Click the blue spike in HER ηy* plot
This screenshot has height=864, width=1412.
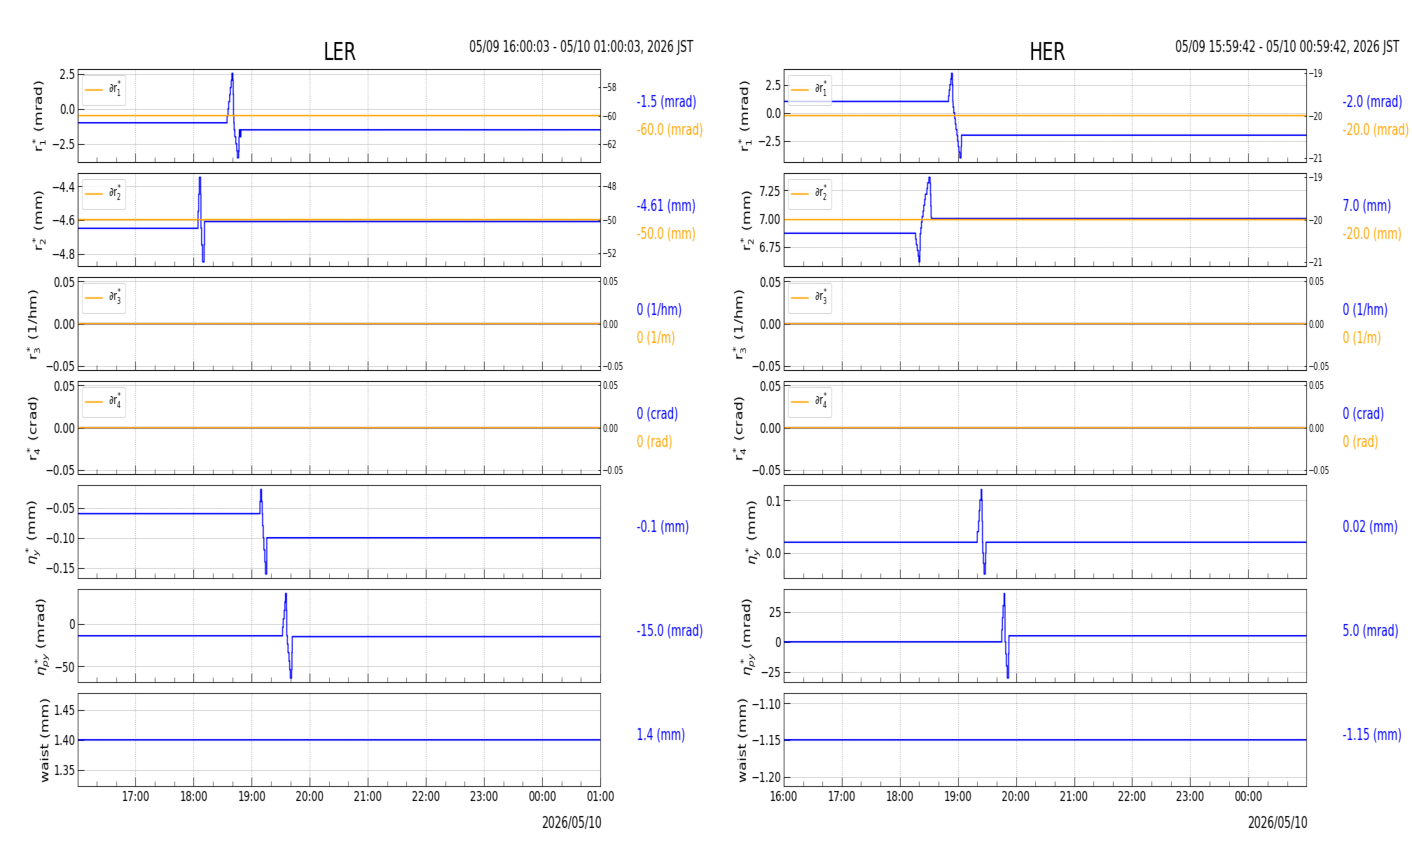[982, 531]
